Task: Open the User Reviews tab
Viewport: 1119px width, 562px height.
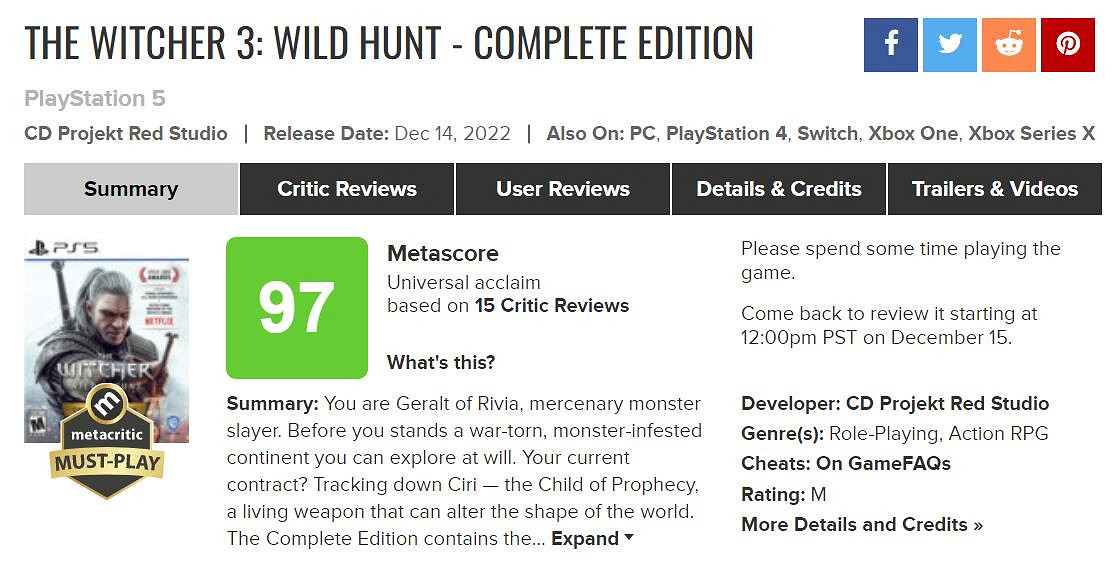Action: [x=563, y=189]
